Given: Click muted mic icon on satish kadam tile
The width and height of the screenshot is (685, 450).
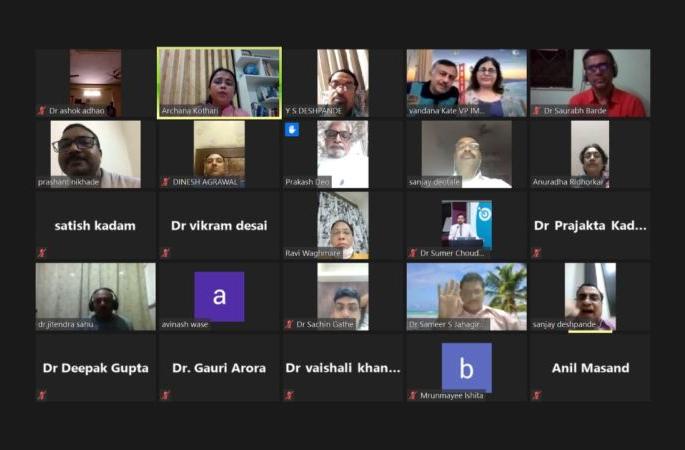Looking at the screenshot, I should (x=42, y=253).
